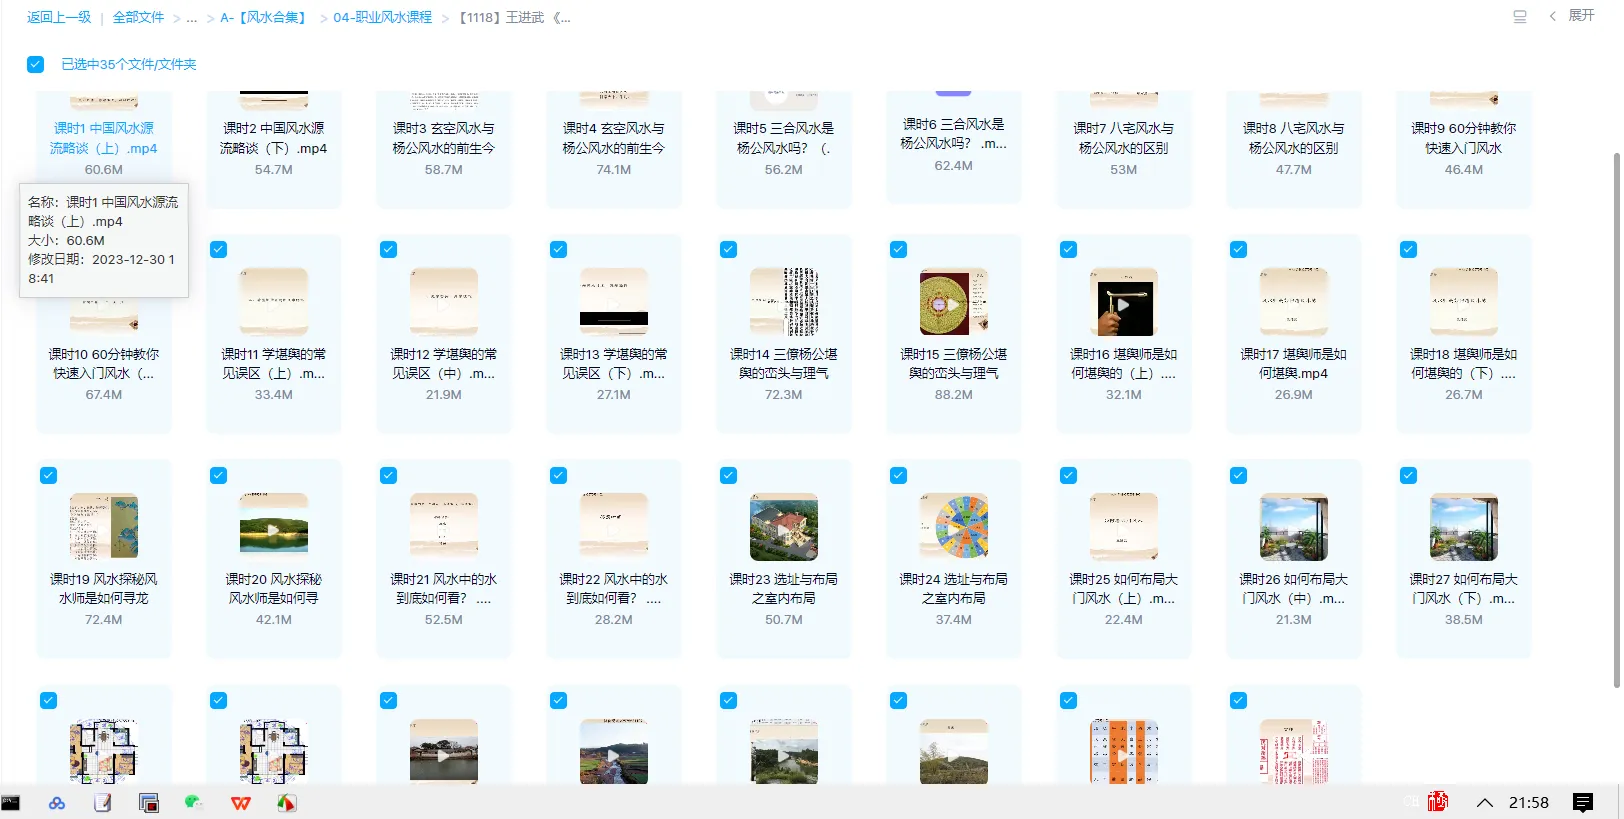Uncheck the 课时21 file checkbox
Viewport: 1624px width, 819px height.
click(389, 476)
